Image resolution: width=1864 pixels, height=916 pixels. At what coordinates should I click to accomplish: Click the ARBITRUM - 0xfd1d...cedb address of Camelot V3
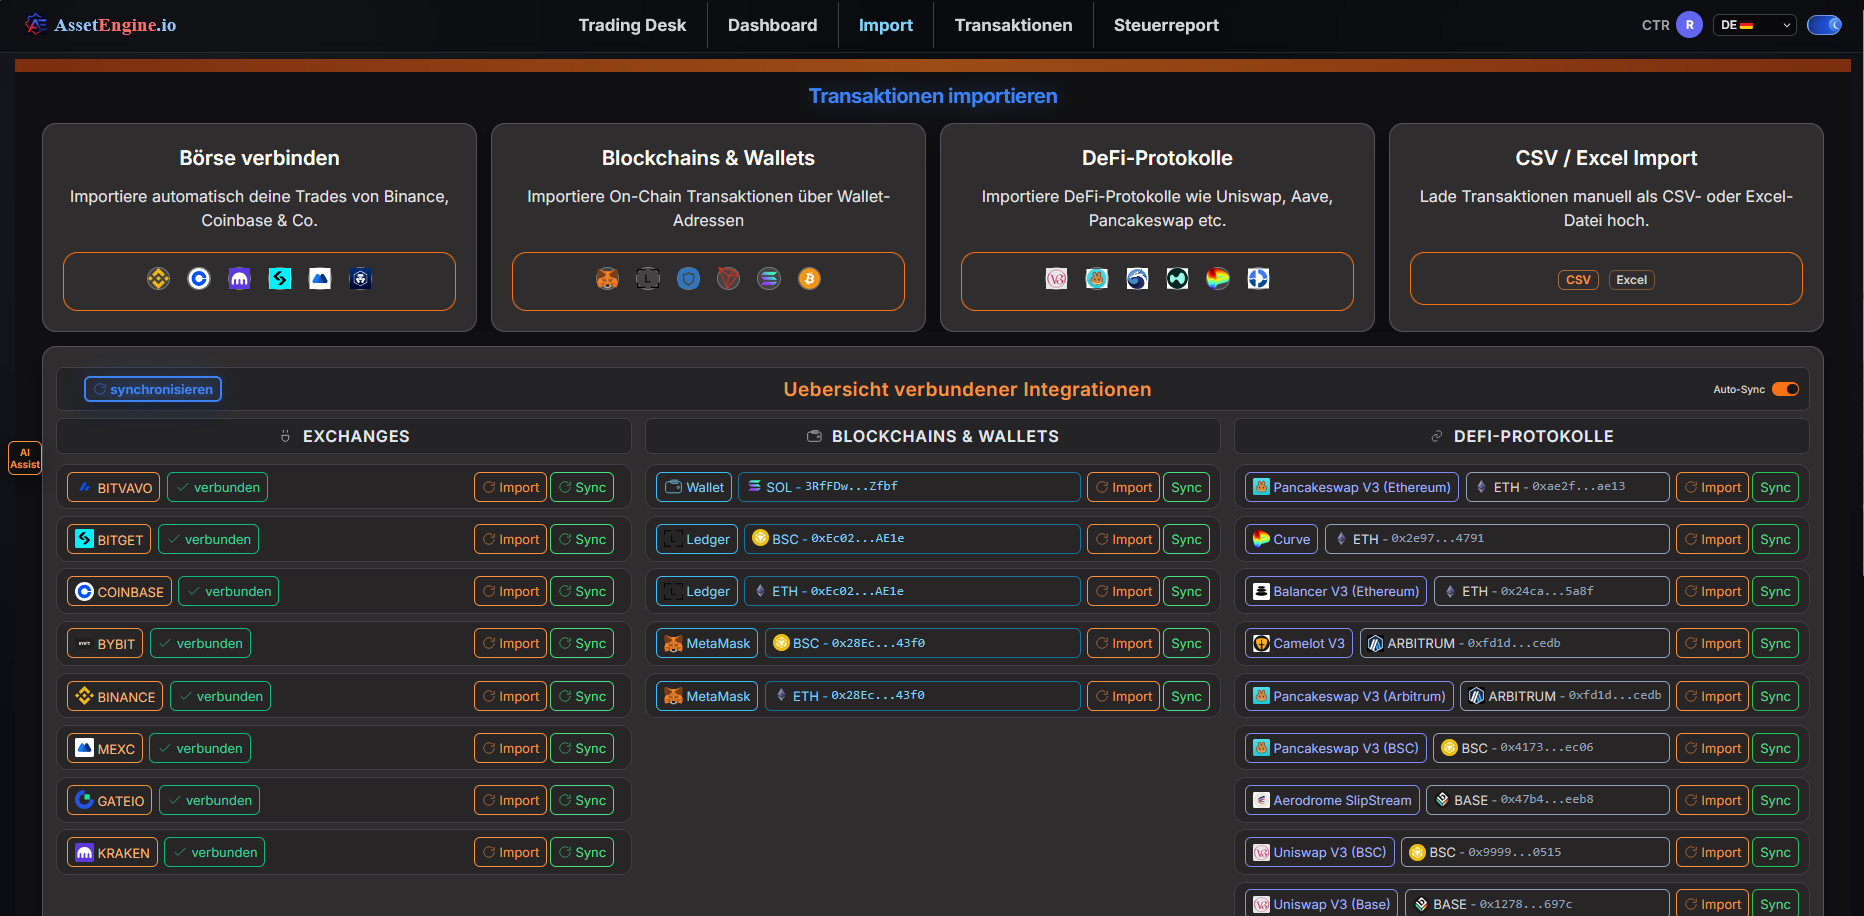1514,643
